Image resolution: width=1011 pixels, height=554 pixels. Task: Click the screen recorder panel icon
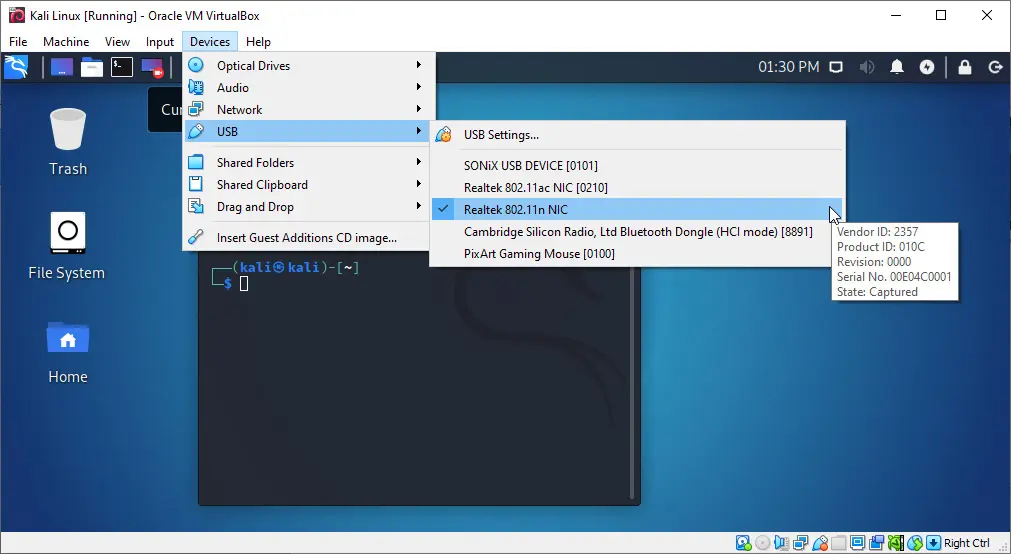pos(152,67)
